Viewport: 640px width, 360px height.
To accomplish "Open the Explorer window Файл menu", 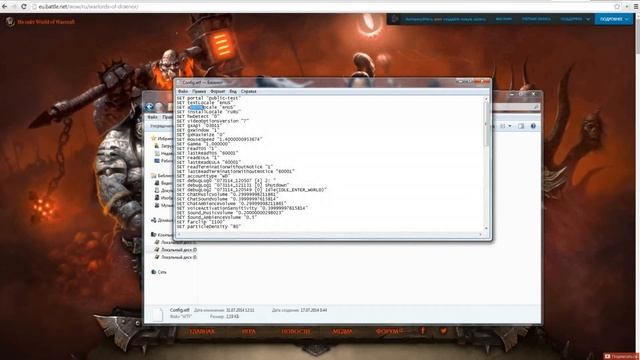I will coord(152,117).
